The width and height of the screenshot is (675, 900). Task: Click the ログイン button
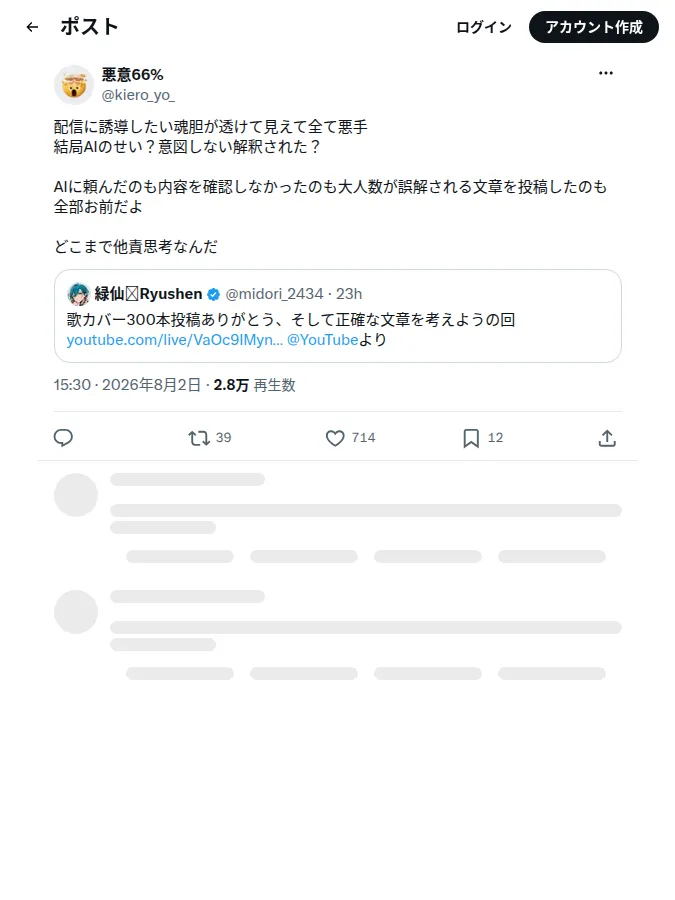[x=484, y=27]
